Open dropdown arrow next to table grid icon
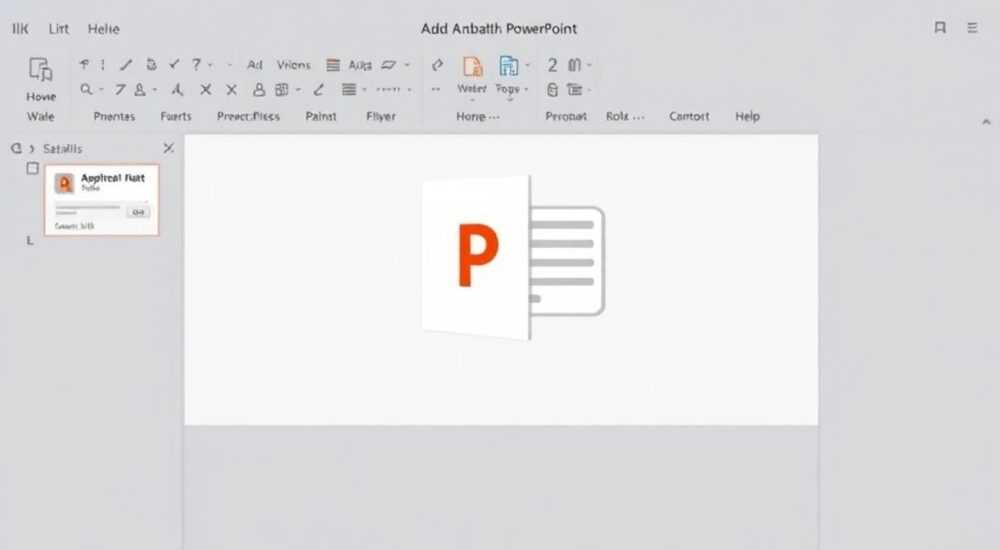This screenshot has height=550, width=1000. [x=297, y=90]
